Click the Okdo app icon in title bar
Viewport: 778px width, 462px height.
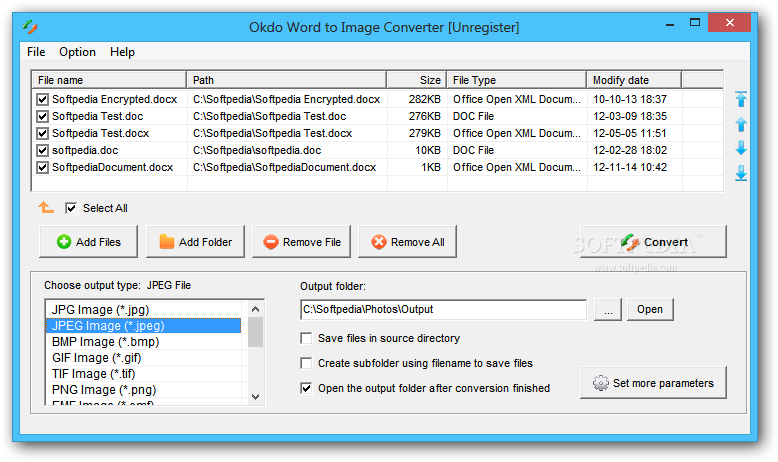click(30, 27)
